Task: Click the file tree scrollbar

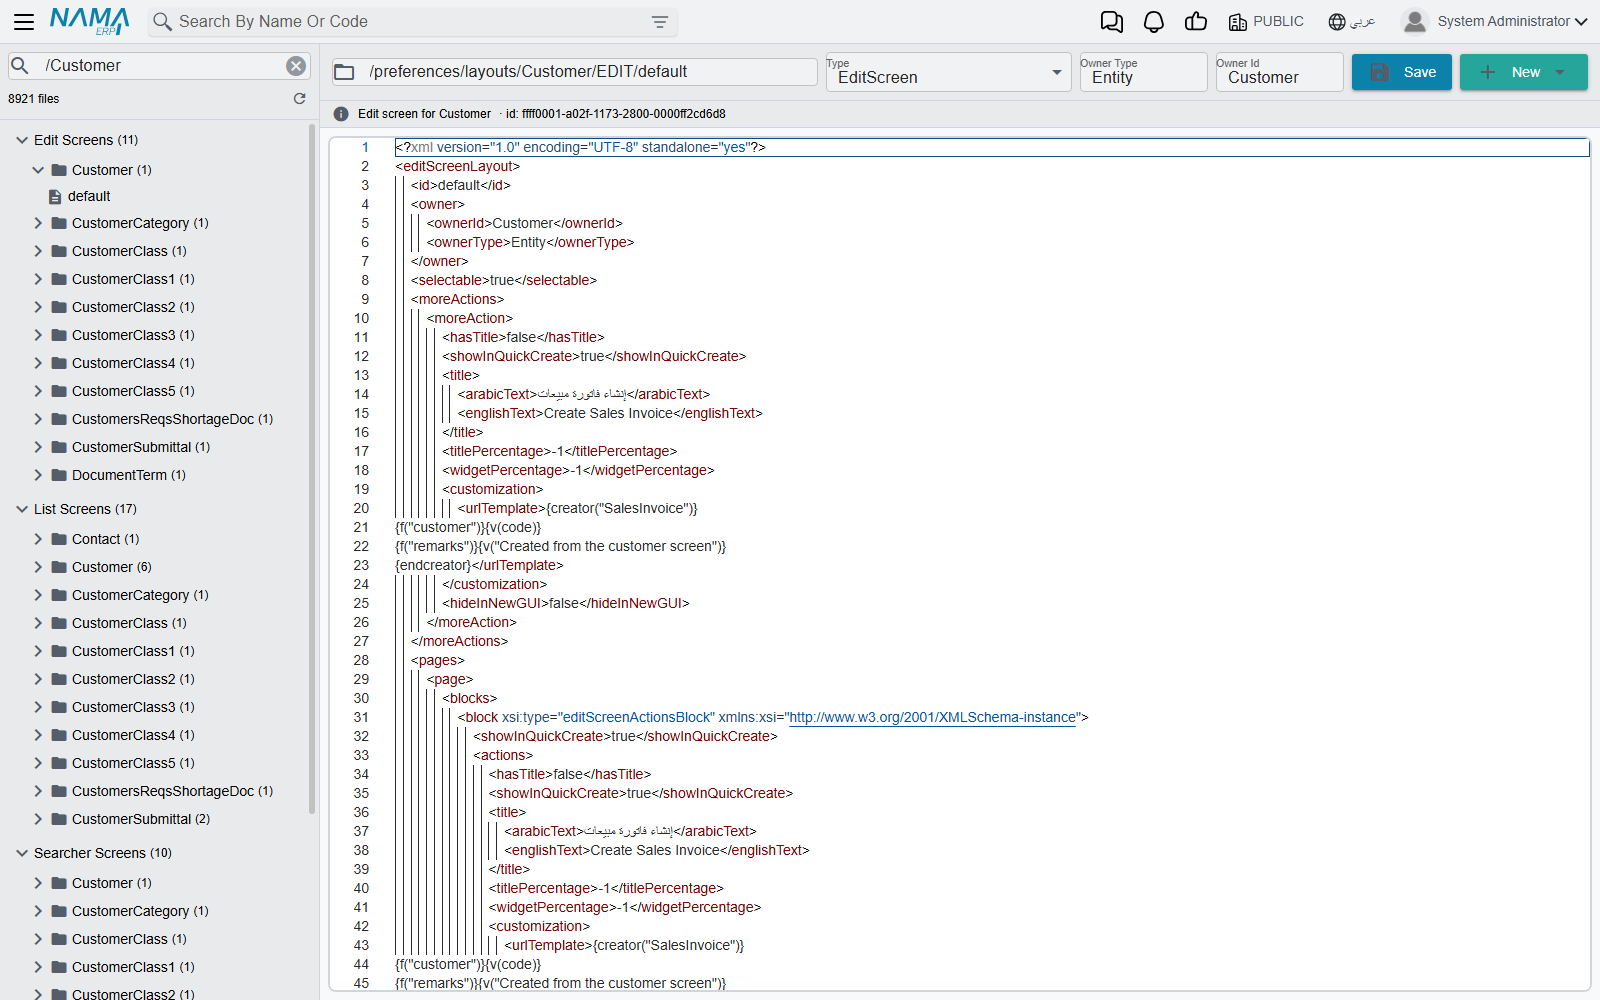Action: (312, 470)
